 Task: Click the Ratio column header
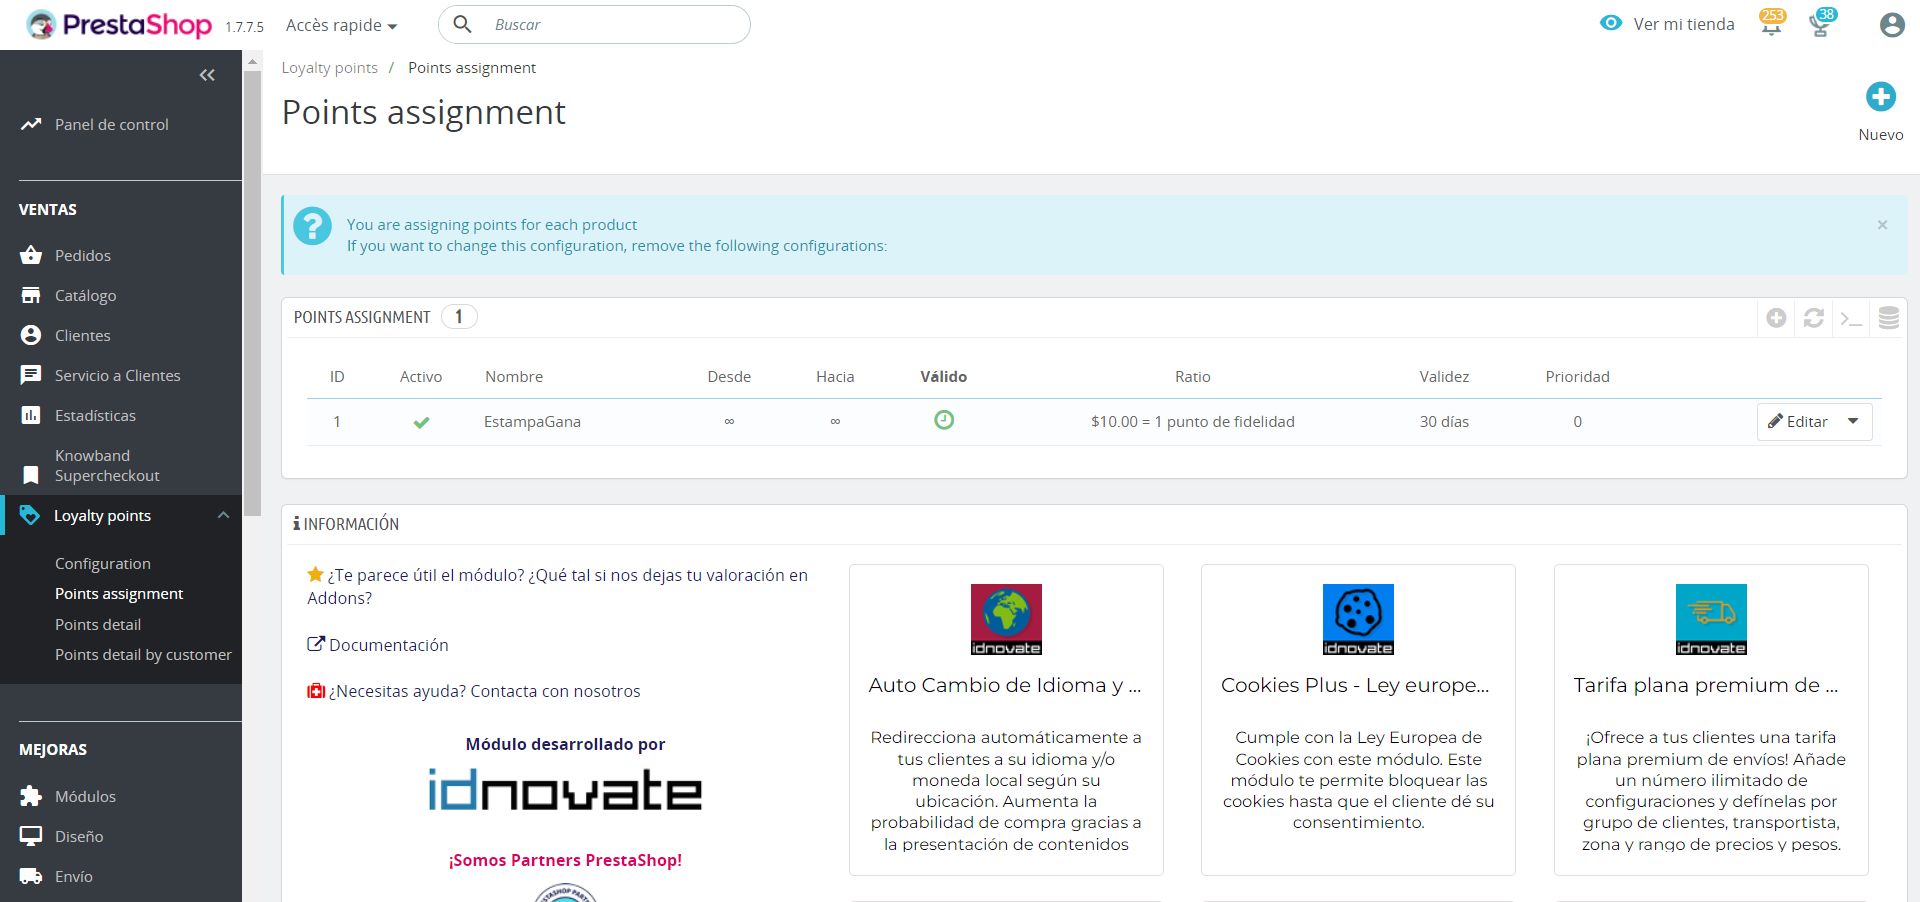pos(1192,376)
